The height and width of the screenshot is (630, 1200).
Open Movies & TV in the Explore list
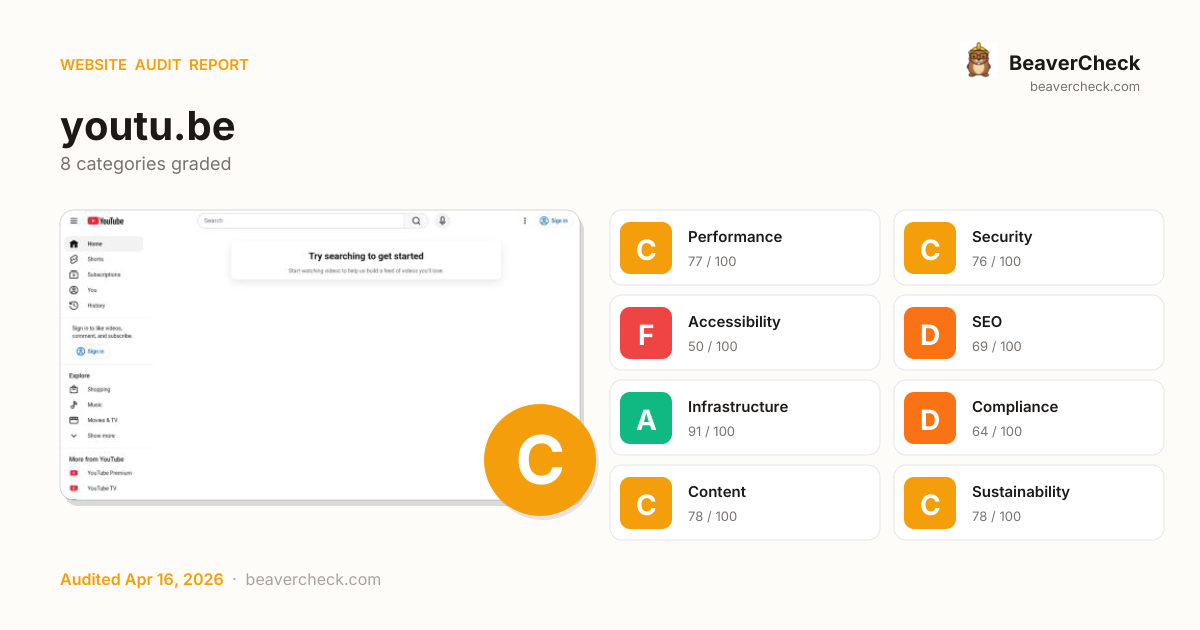pyautogui.click(x=101, y=420)
